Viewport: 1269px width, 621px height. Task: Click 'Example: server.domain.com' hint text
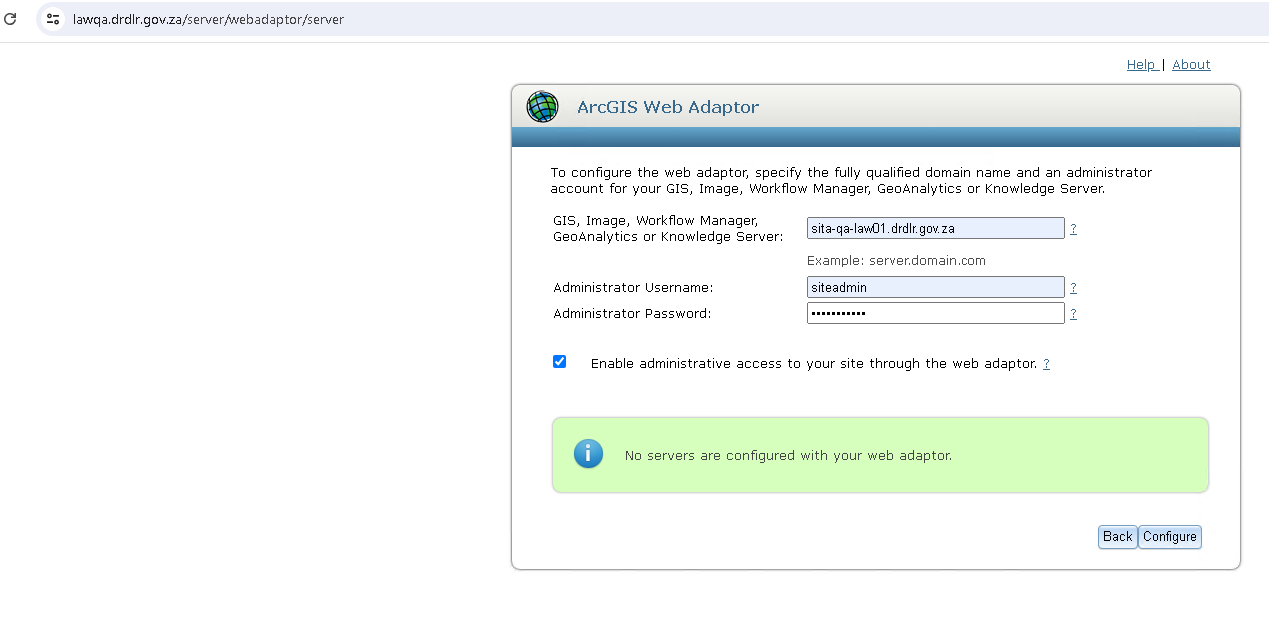[896, 260]
